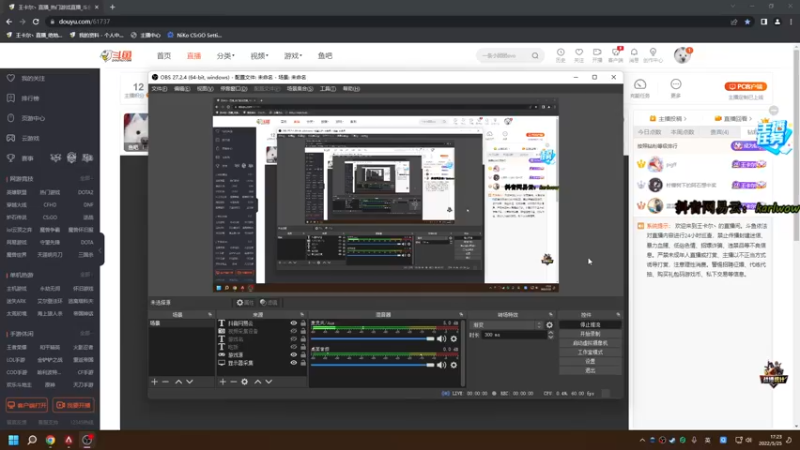
Task: Expand 直播回看 section arrow
Action: click(751, 119)
